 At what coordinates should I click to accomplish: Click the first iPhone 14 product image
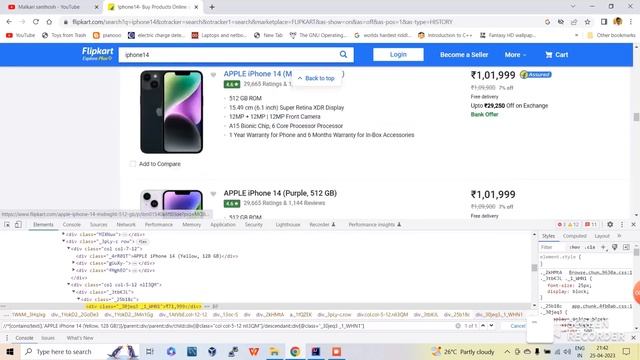click(171, 112)
